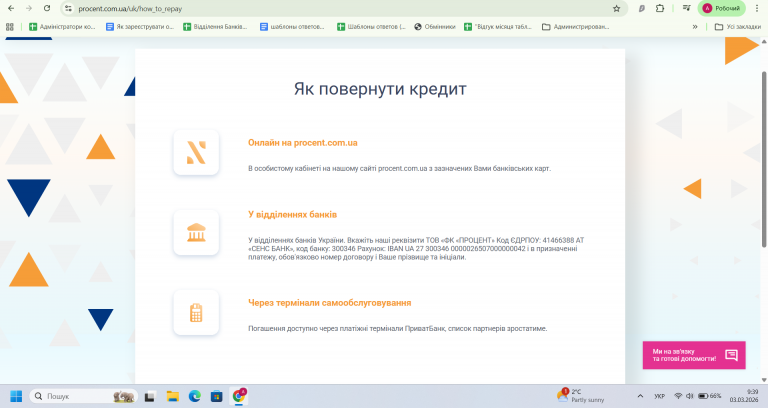Open the Windows Start menu

click(16, 396)
